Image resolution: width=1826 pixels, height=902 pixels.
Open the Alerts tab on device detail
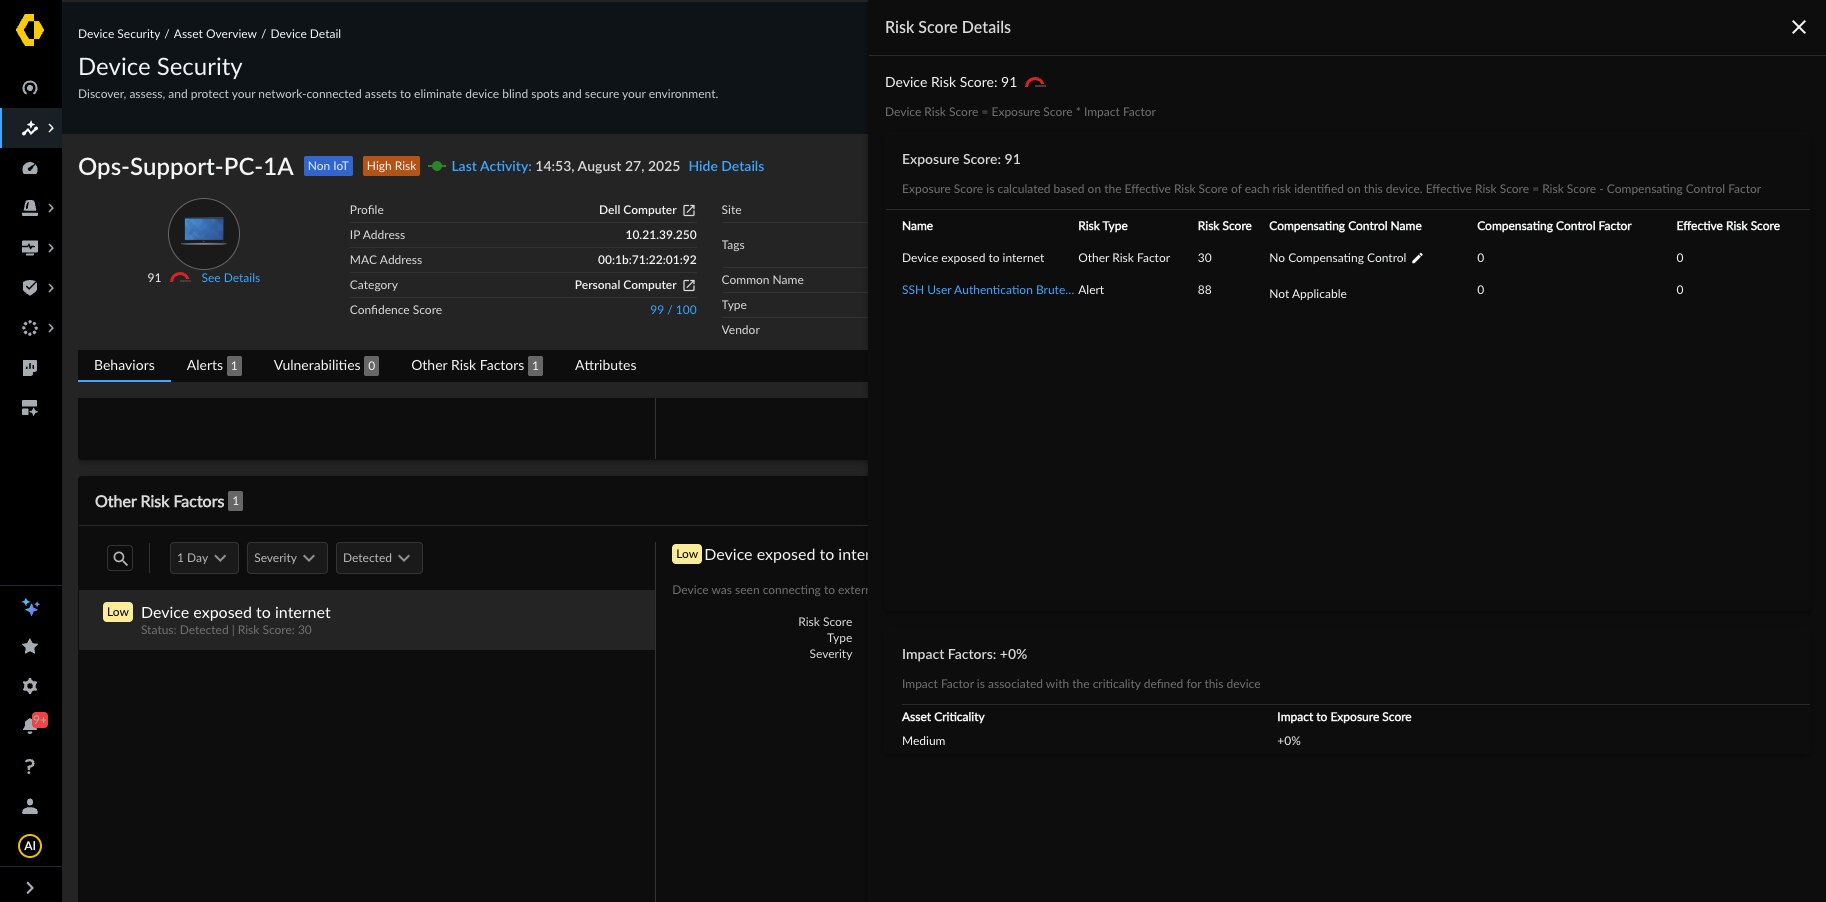(x=205, y=365)
